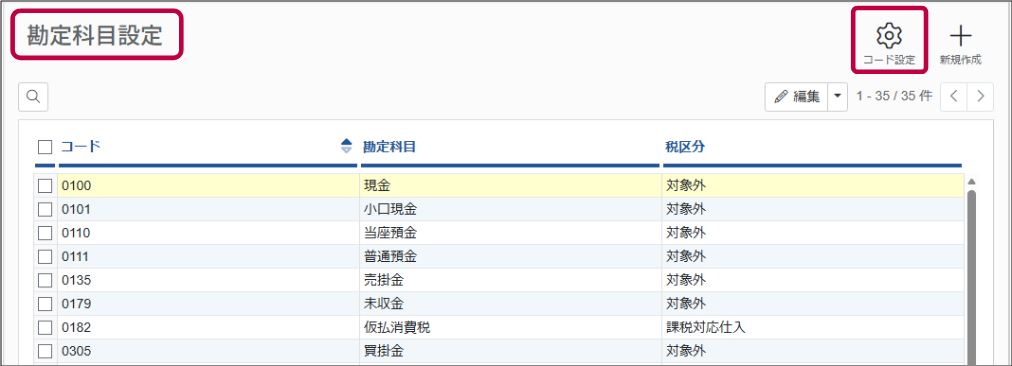Click code cell 0111

pyautogui.click(x=207, y=256)
